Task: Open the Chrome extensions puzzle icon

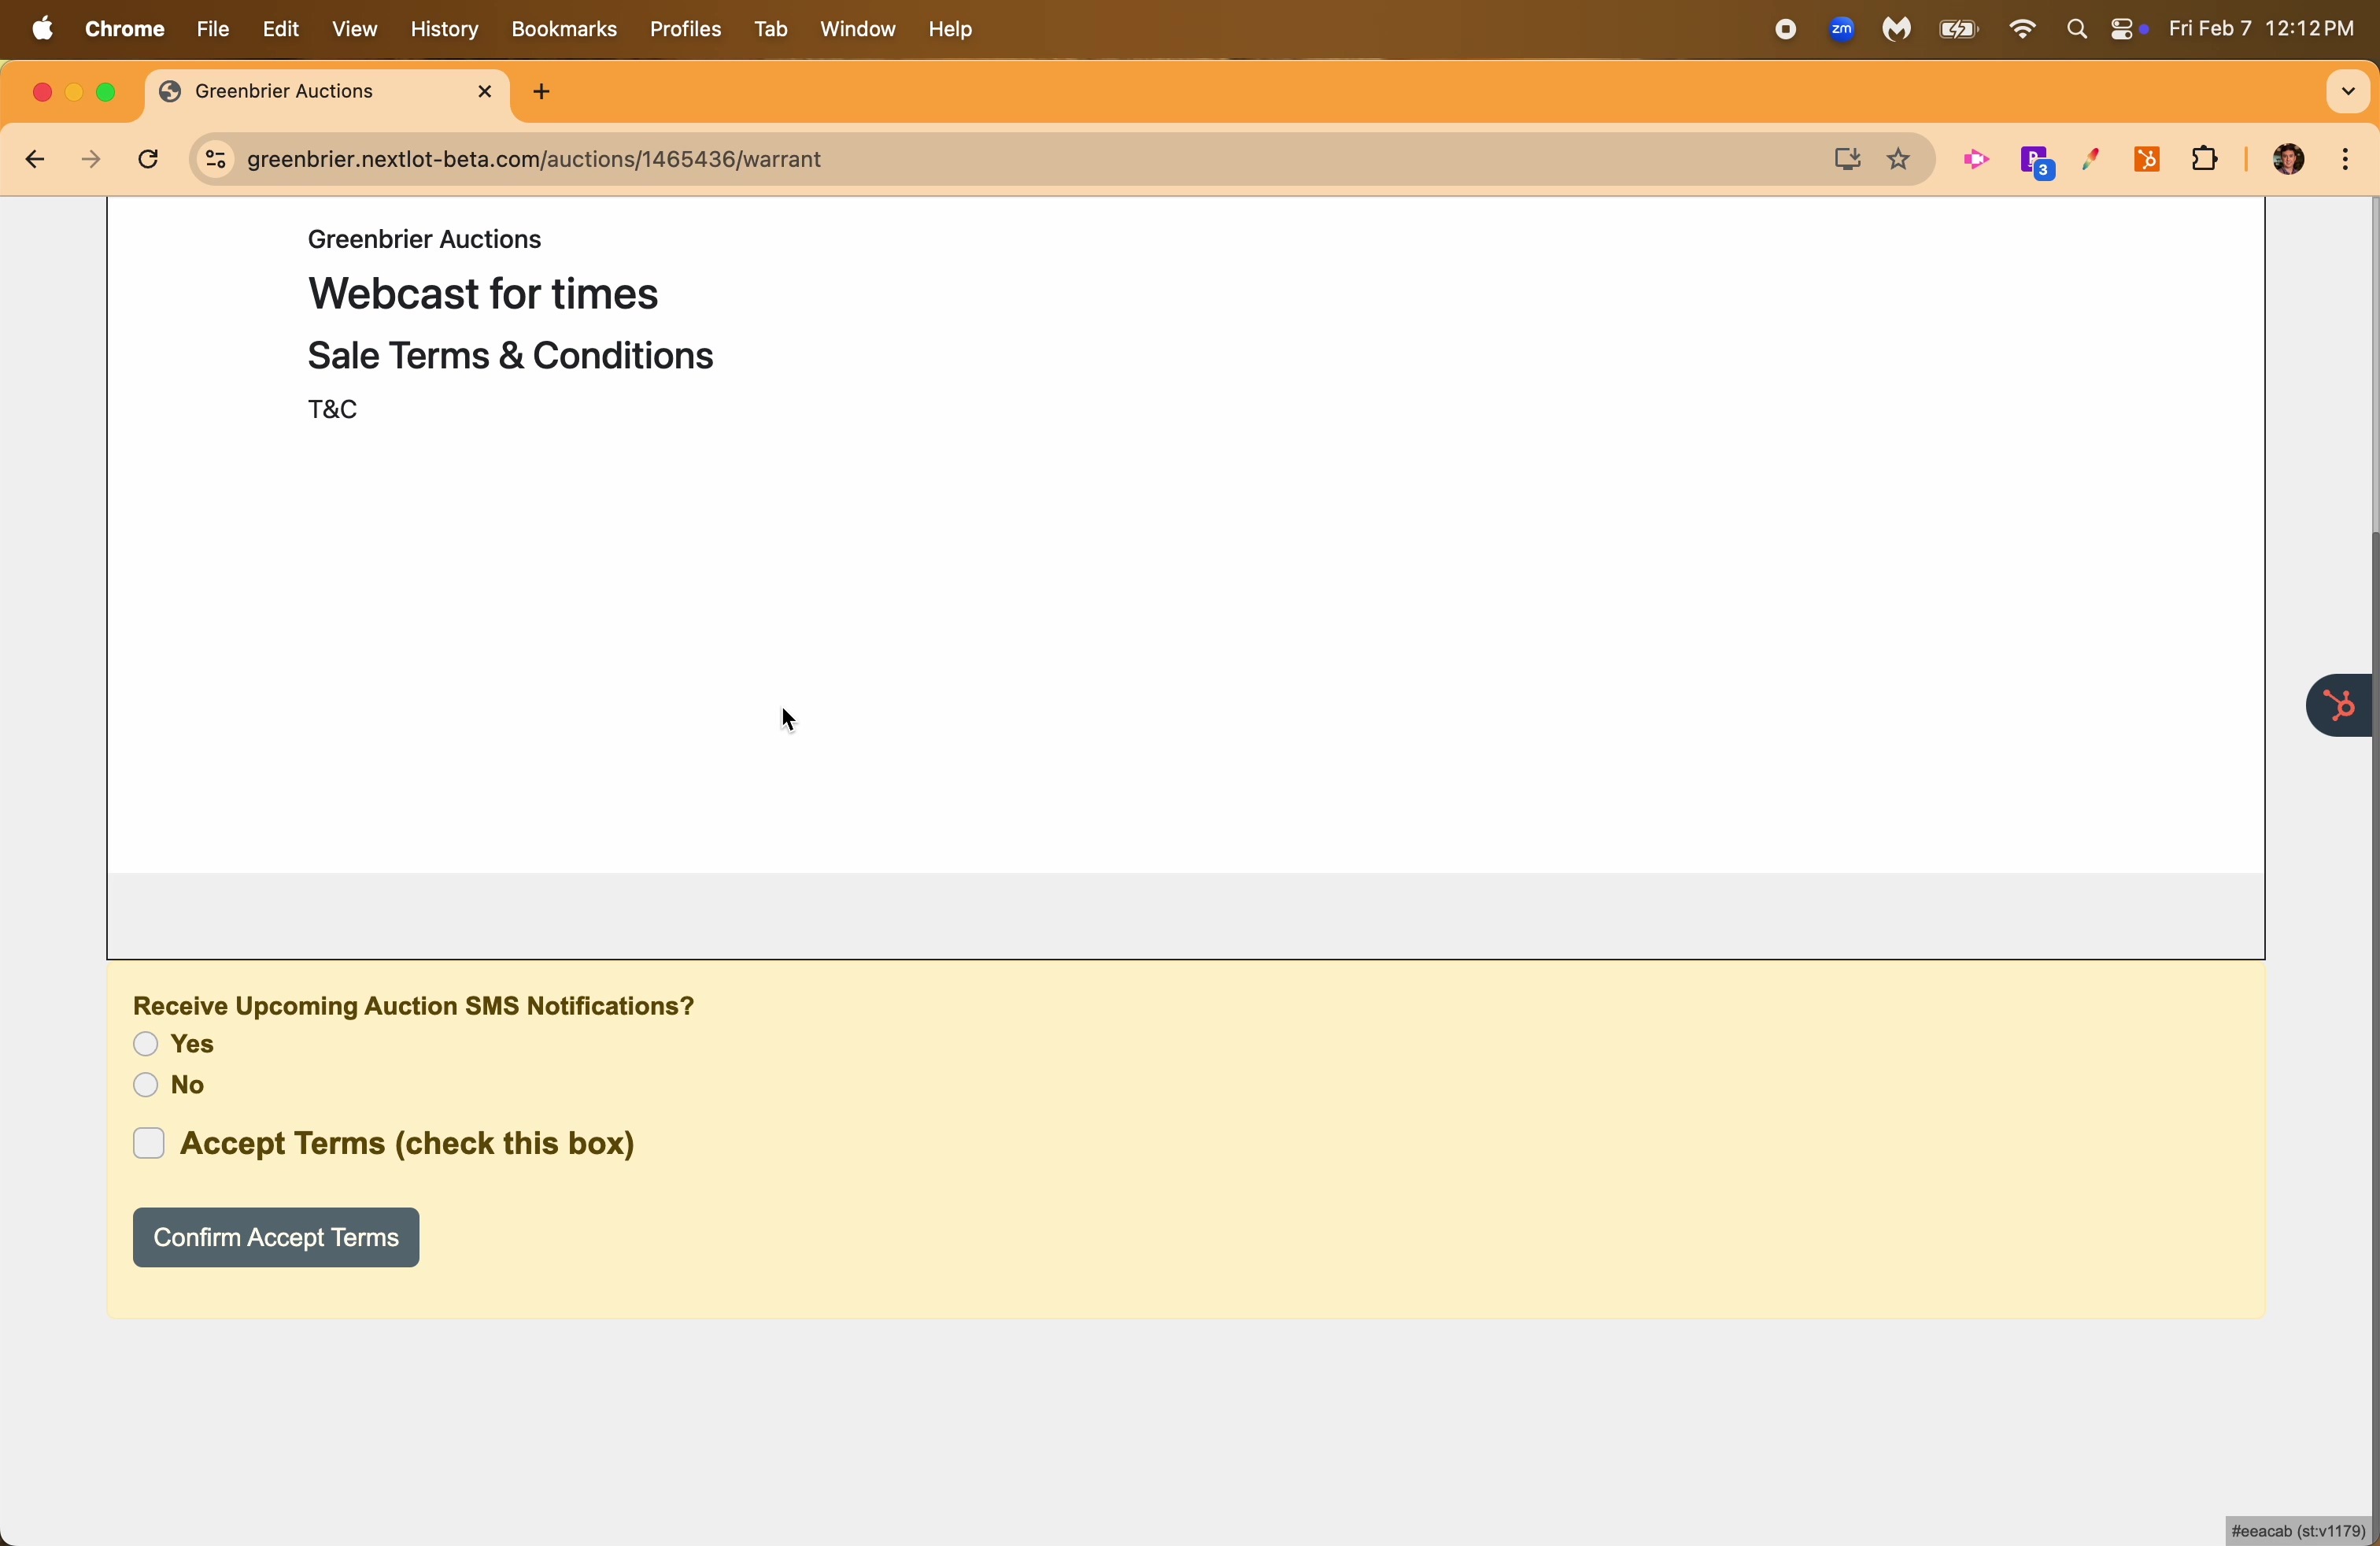Action: coord(2205,160)
